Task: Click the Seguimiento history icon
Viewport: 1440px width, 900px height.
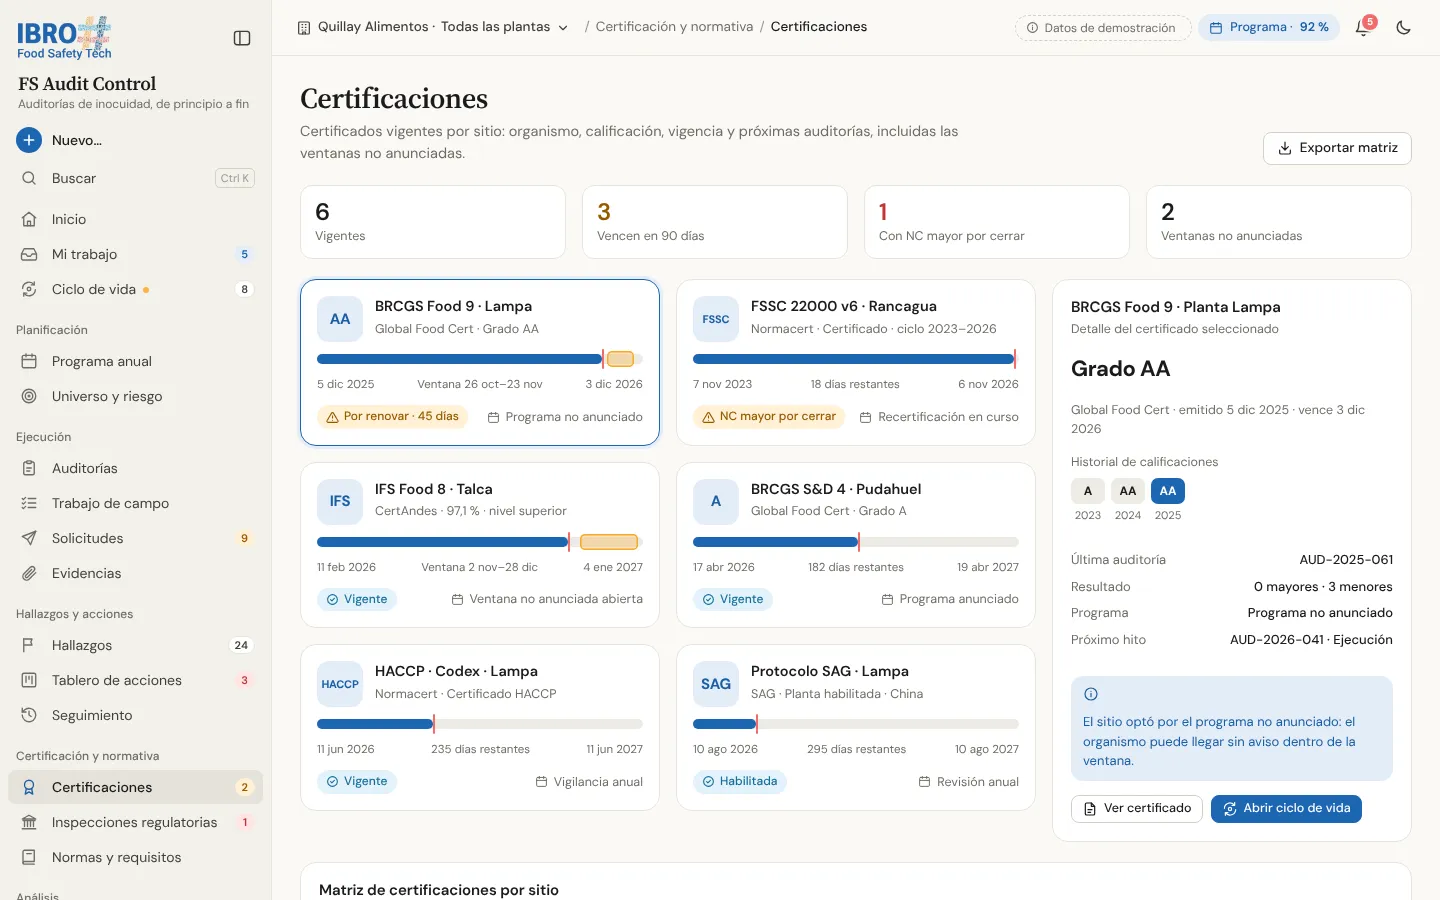Action: click(x=29, y=715)
